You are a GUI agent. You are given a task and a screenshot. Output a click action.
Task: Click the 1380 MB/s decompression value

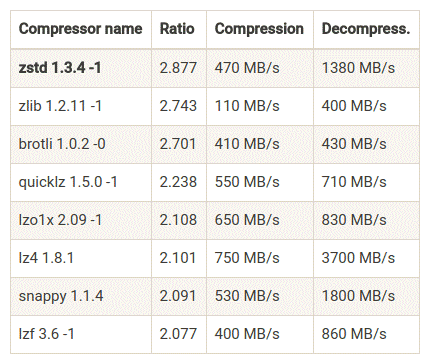358,68
